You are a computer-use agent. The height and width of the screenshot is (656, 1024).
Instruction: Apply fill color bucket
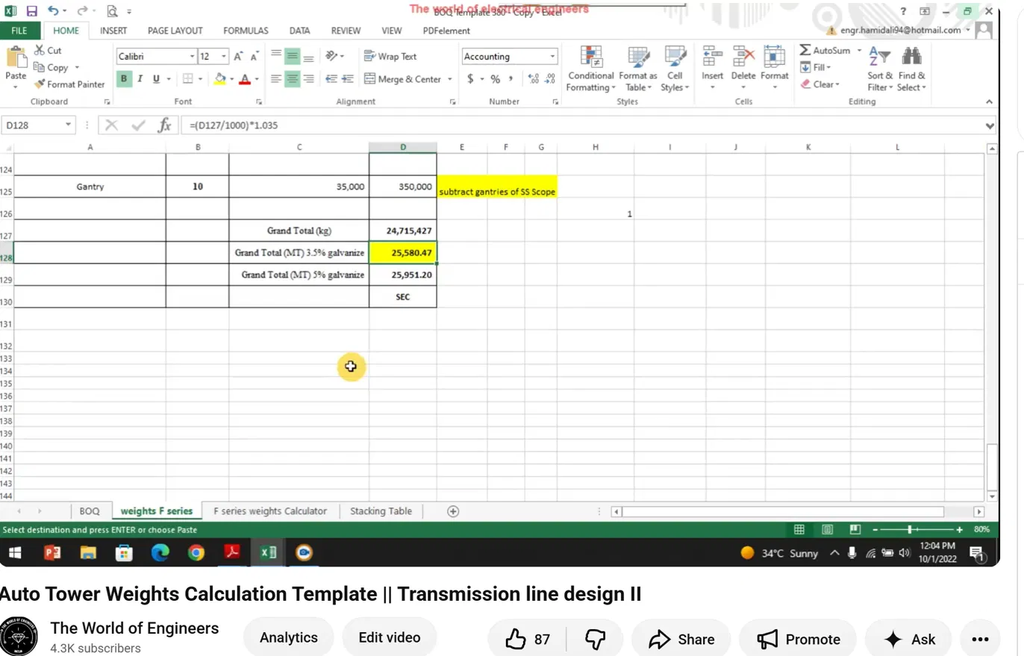(x=220, y=78)
